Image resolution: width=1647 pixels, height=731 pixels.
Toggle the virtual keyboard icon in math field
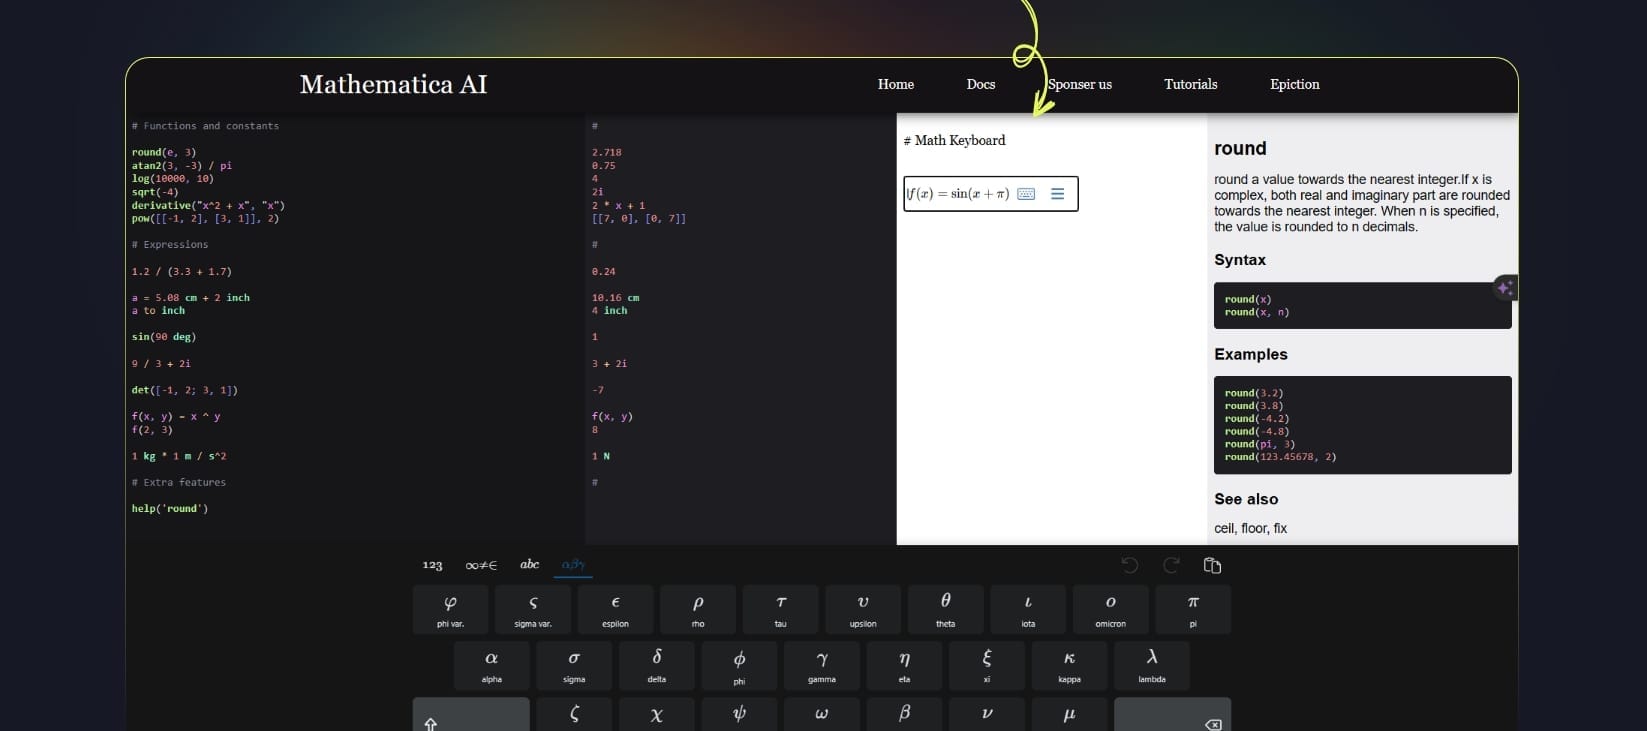click(1026, 194)
